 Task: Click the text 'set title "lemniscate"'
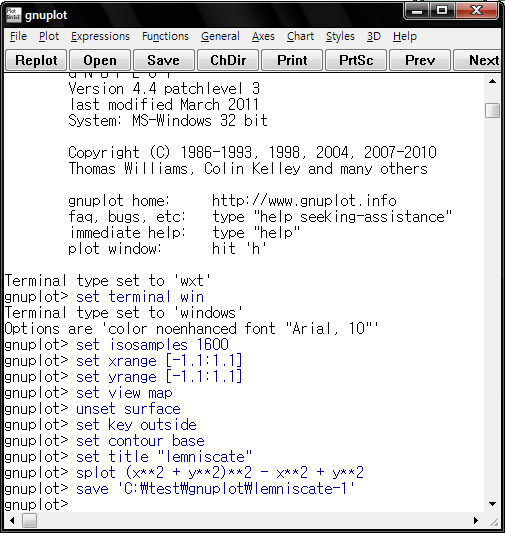(164, 457)
